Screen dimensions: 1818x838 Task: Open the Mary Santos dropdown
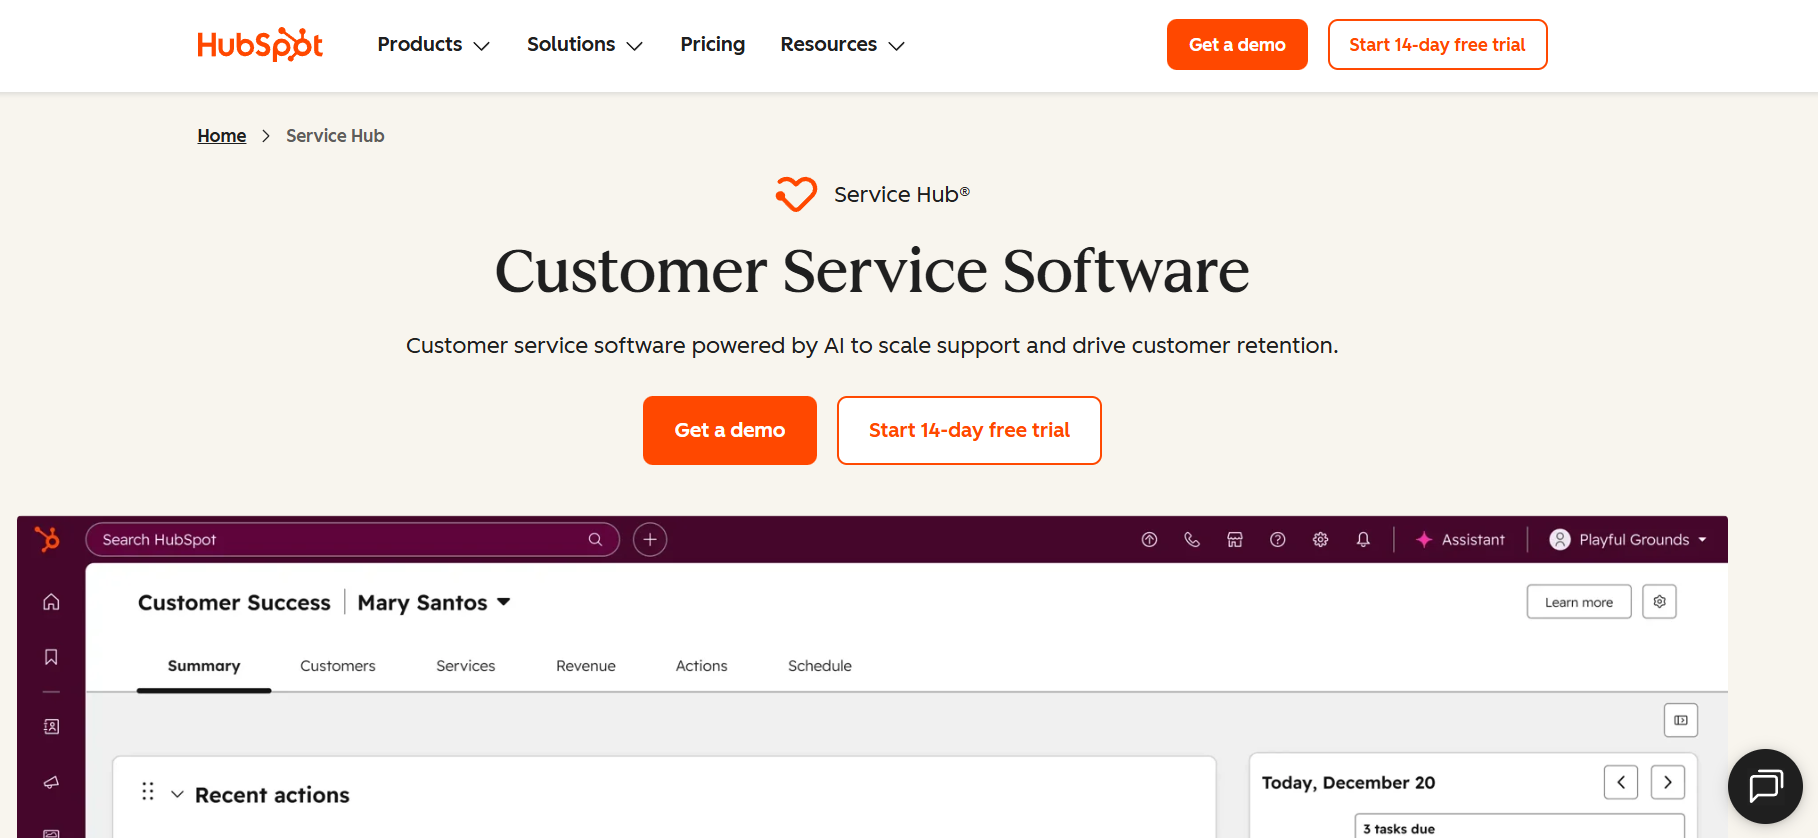434,602
